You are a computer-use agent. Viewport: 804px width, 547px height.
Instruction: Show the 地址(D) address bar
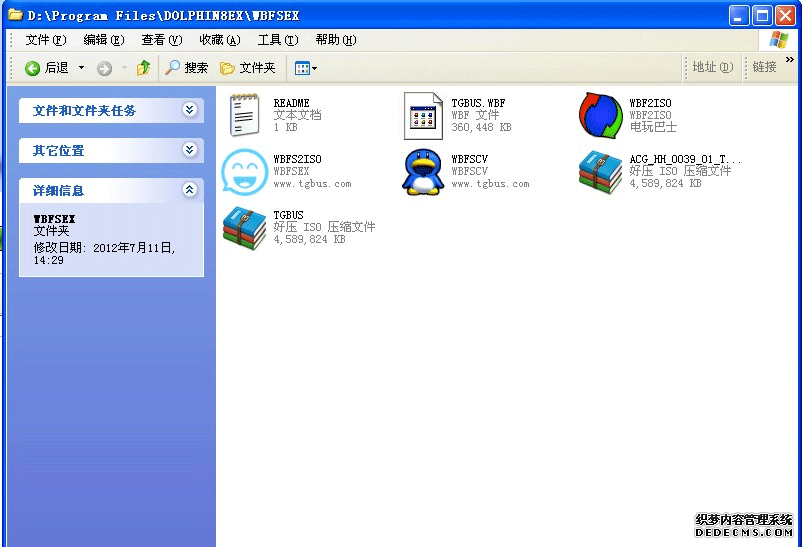pyautogui.click(x=712, y=67)
